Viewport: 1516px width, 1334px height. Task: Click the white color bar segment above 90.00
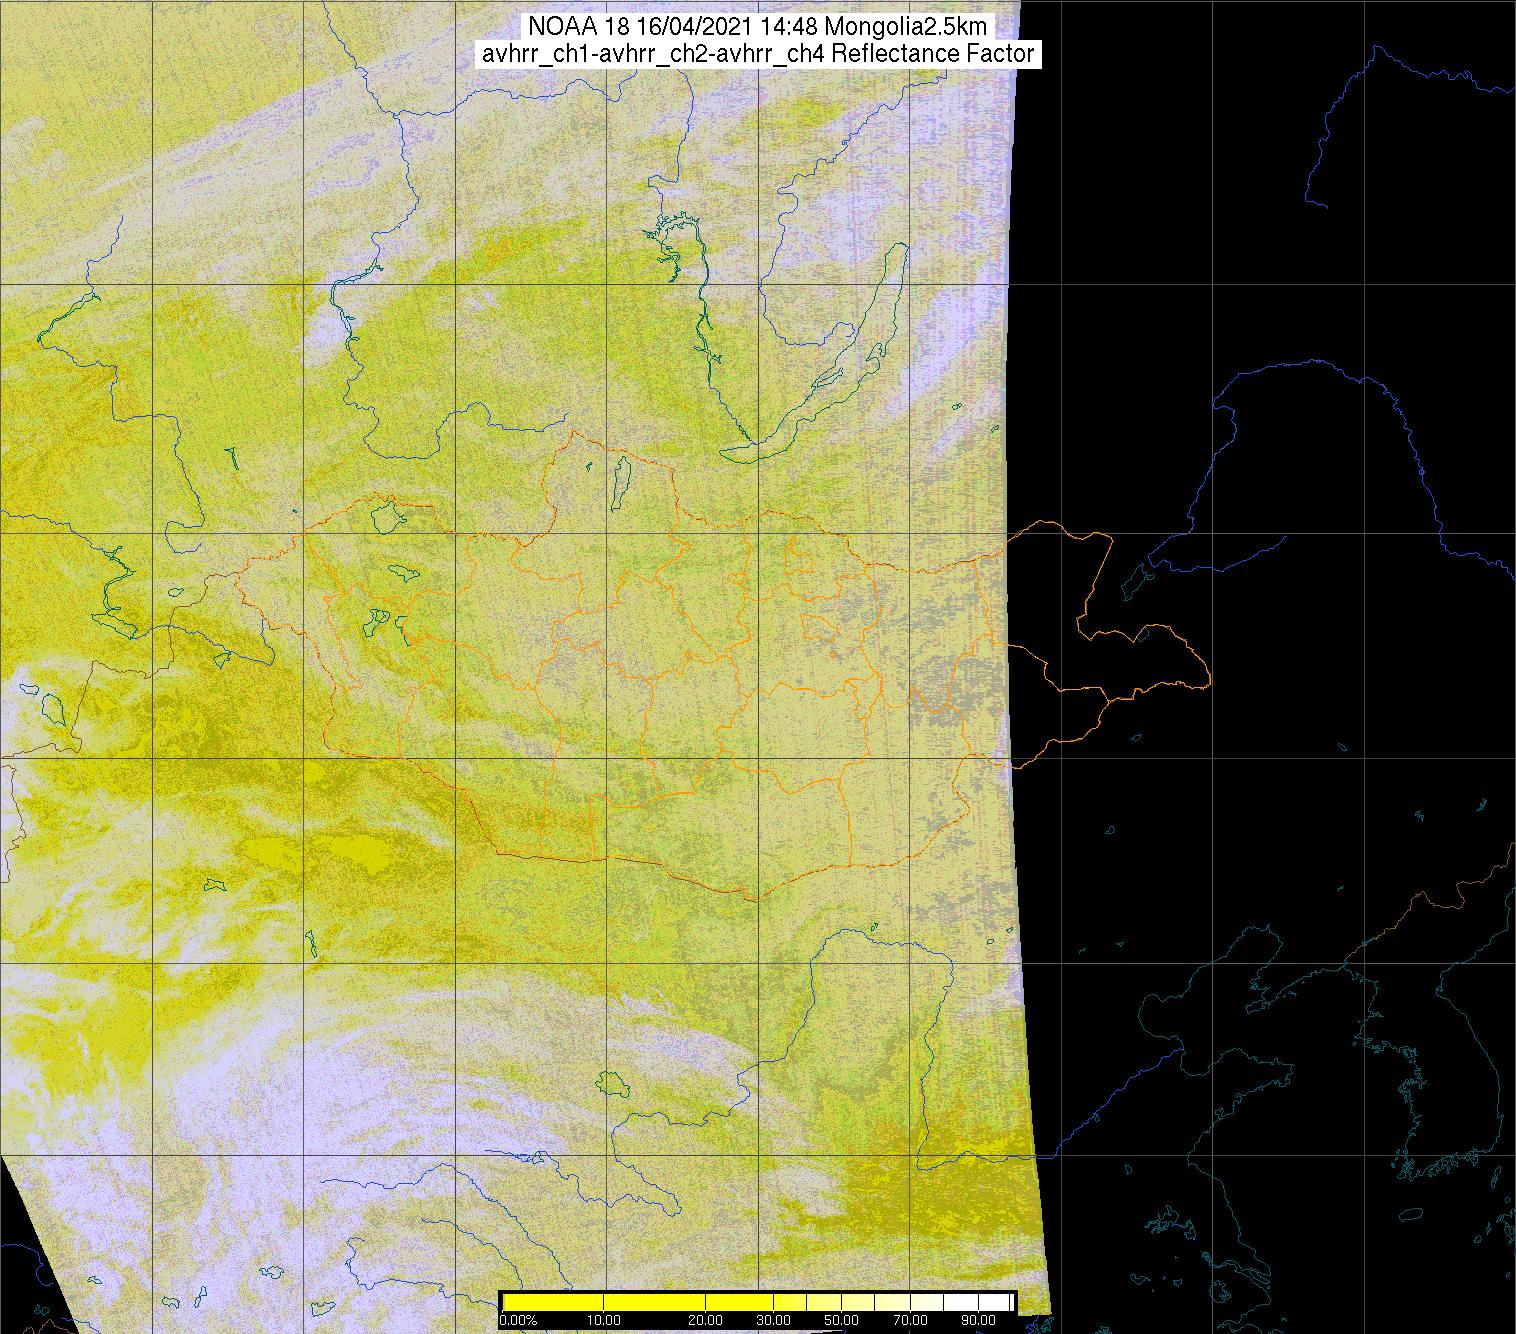(x=994, y=1302)
